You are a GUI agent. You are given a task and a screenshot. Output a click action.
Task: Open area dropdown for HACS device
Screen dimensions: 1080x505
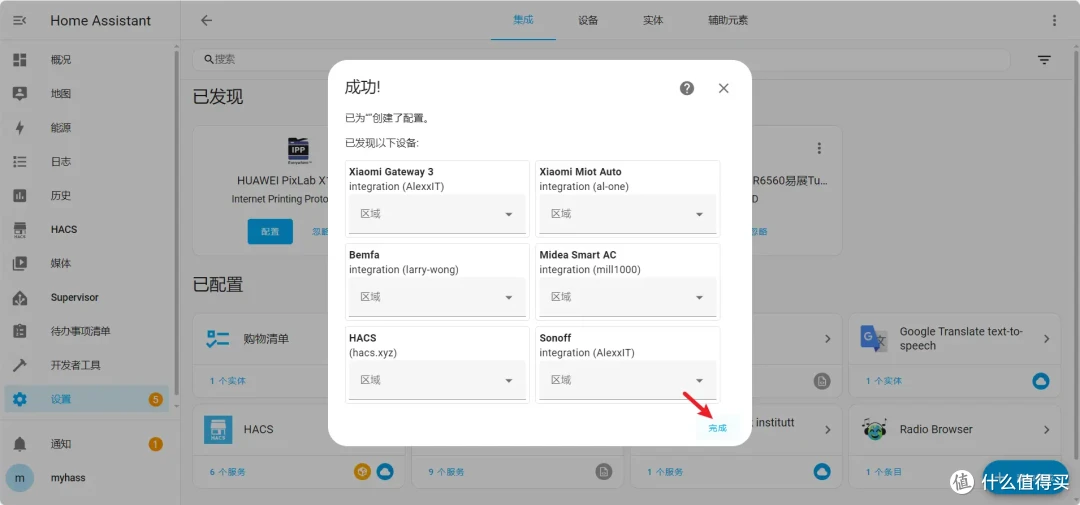click(437, 380)
